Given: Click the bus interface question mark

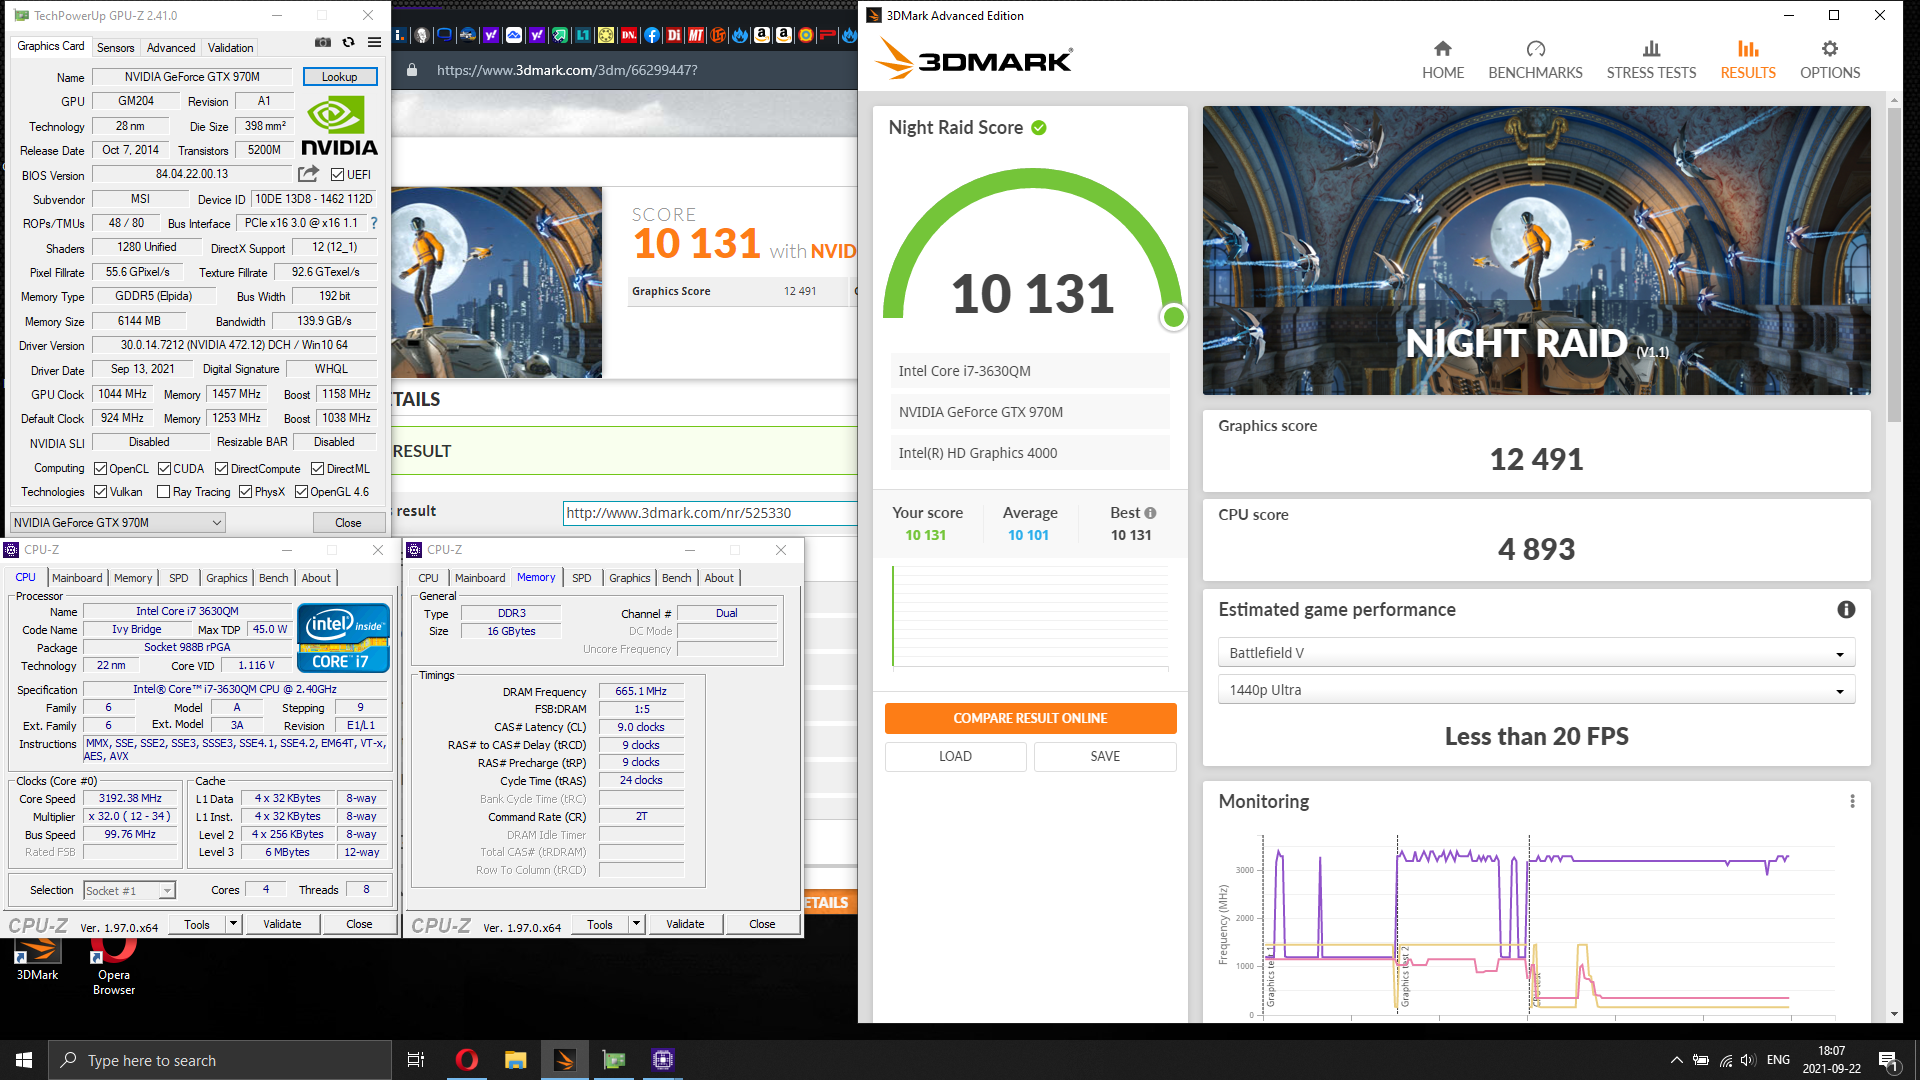Looking at the screenshot, I should (x=374, y=223).
